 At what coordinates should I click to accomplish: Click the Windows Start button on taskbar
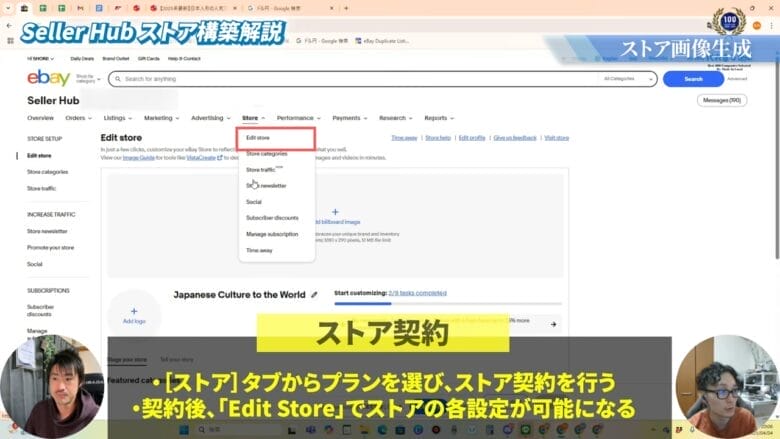tap(184, 430)
